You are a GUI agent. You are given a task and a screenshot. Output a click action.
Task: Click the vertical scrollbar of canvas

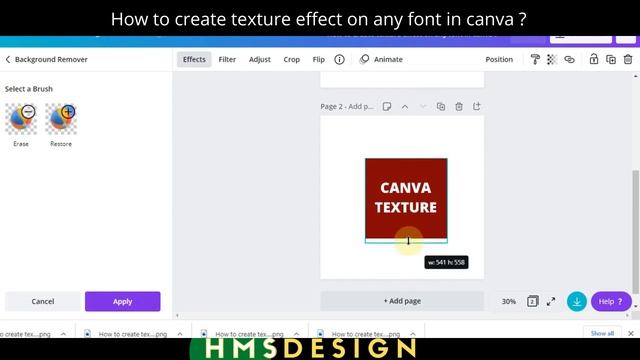(x=636, y=231)
